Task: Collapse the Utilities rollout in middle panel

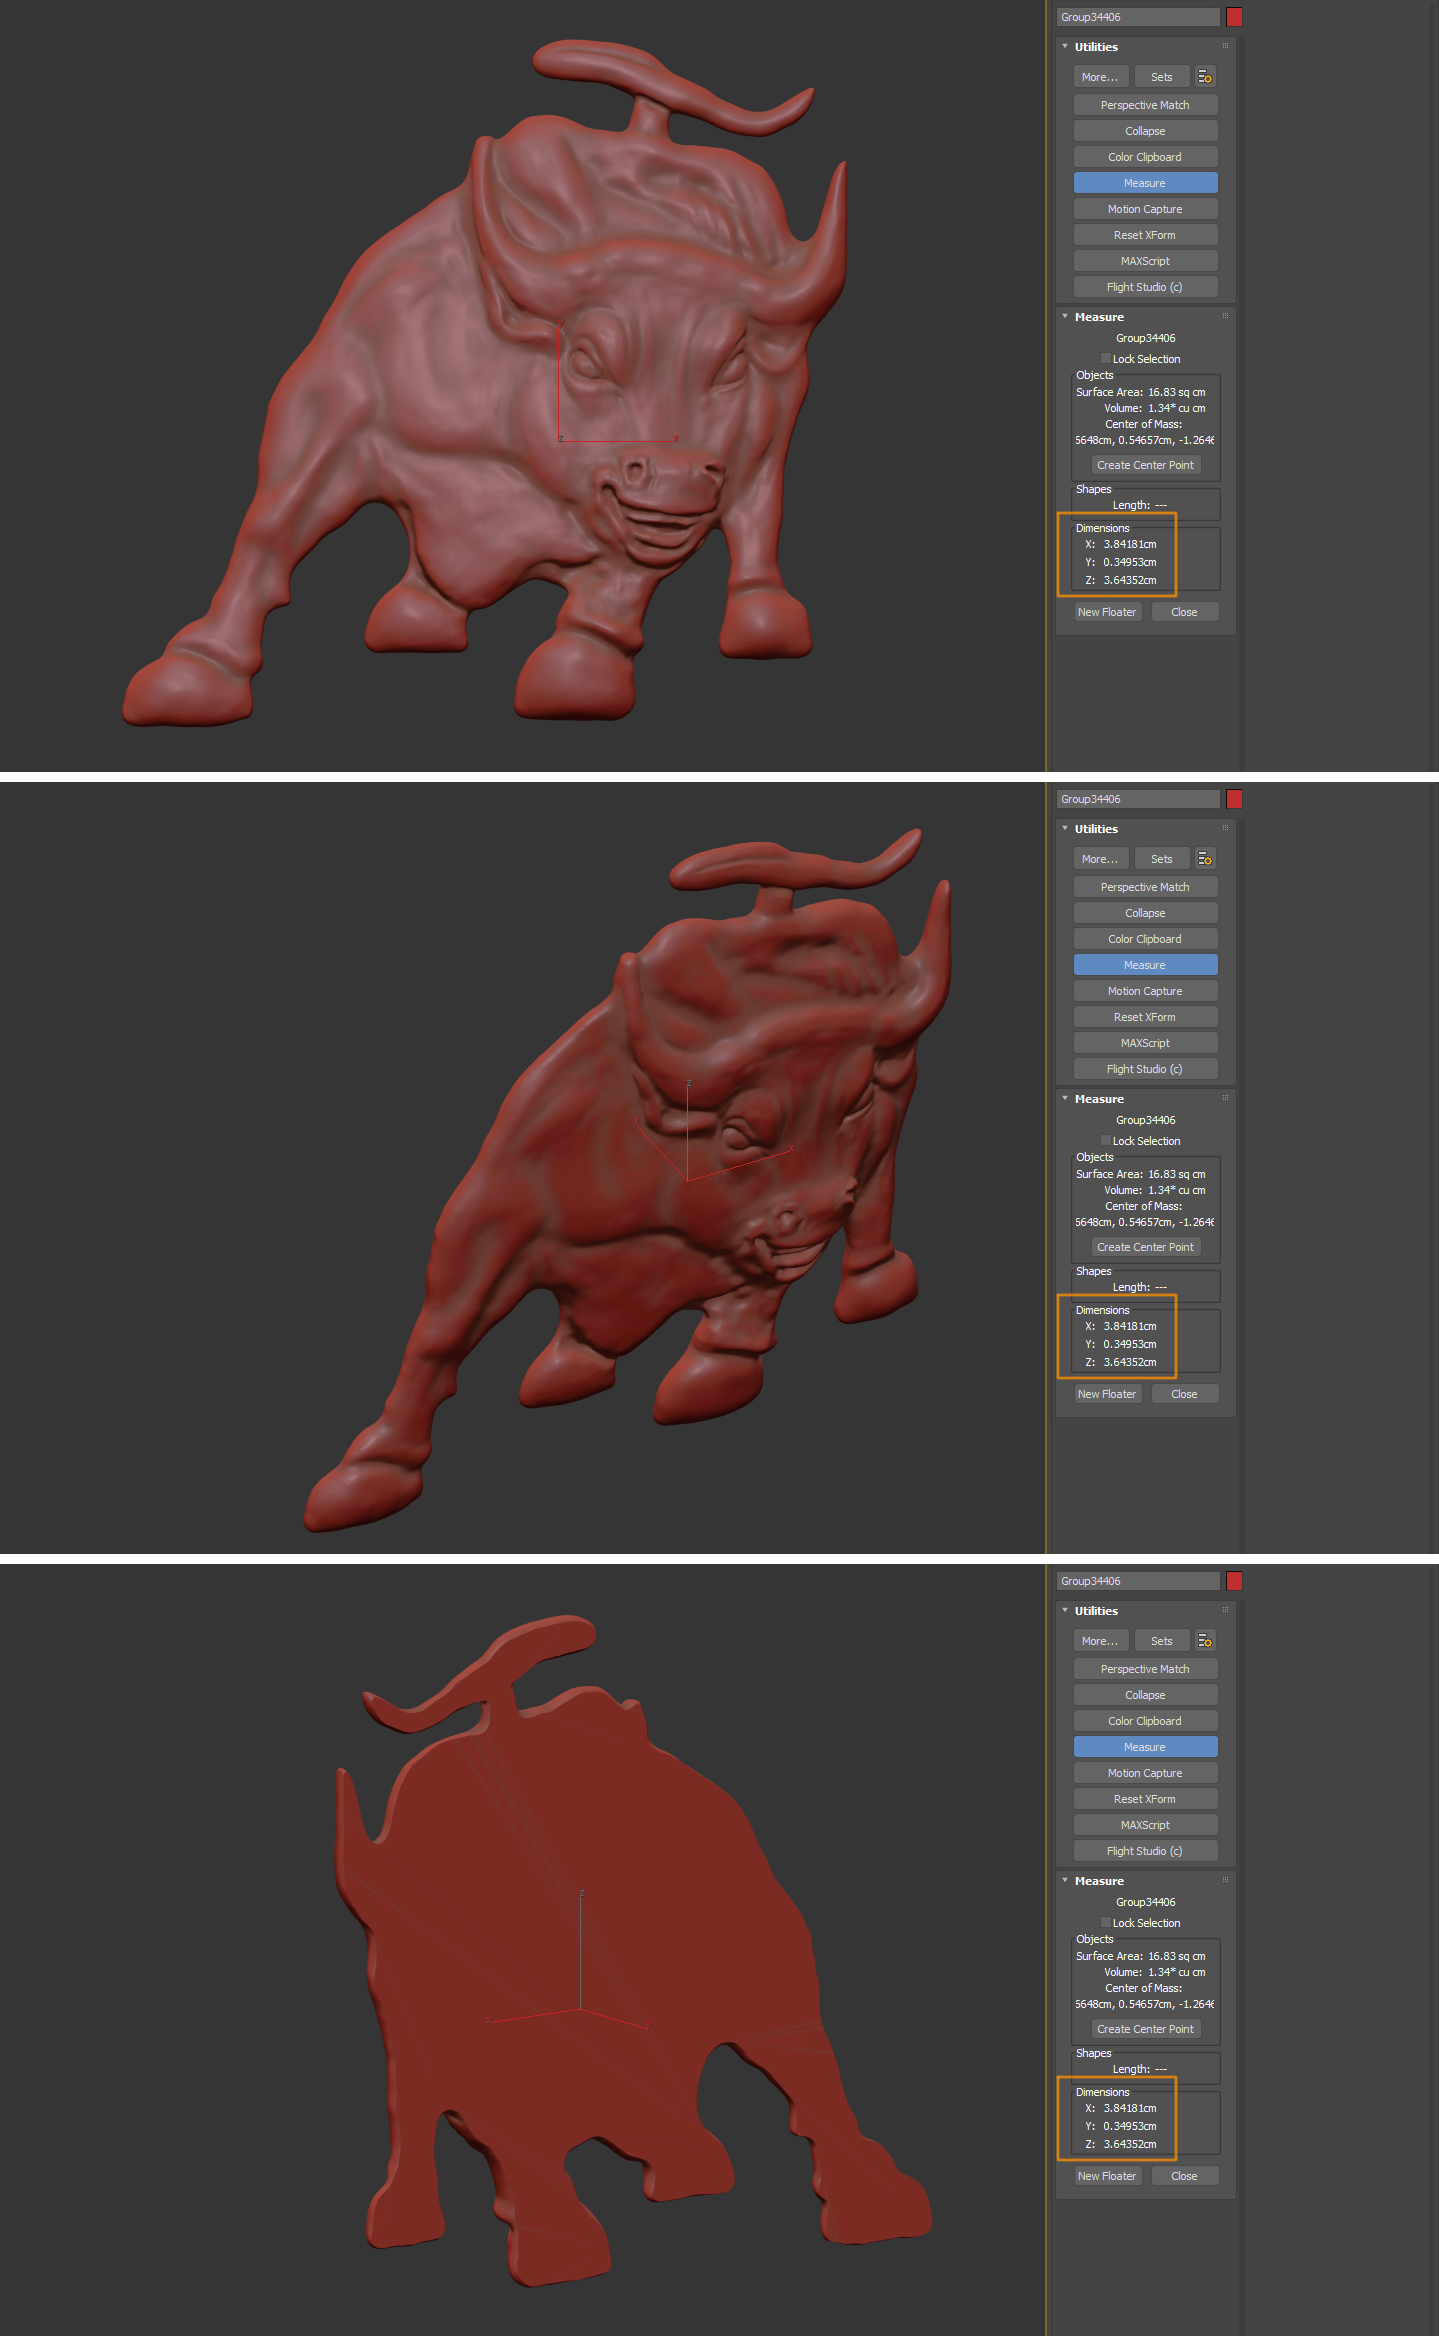Action: point(1065,829)
